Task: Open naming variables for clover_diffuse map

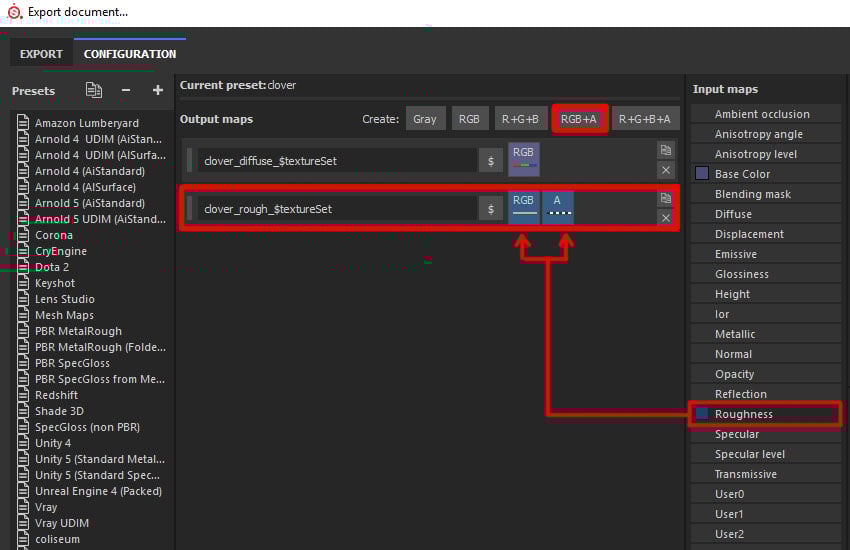Action: click(491, 161)
